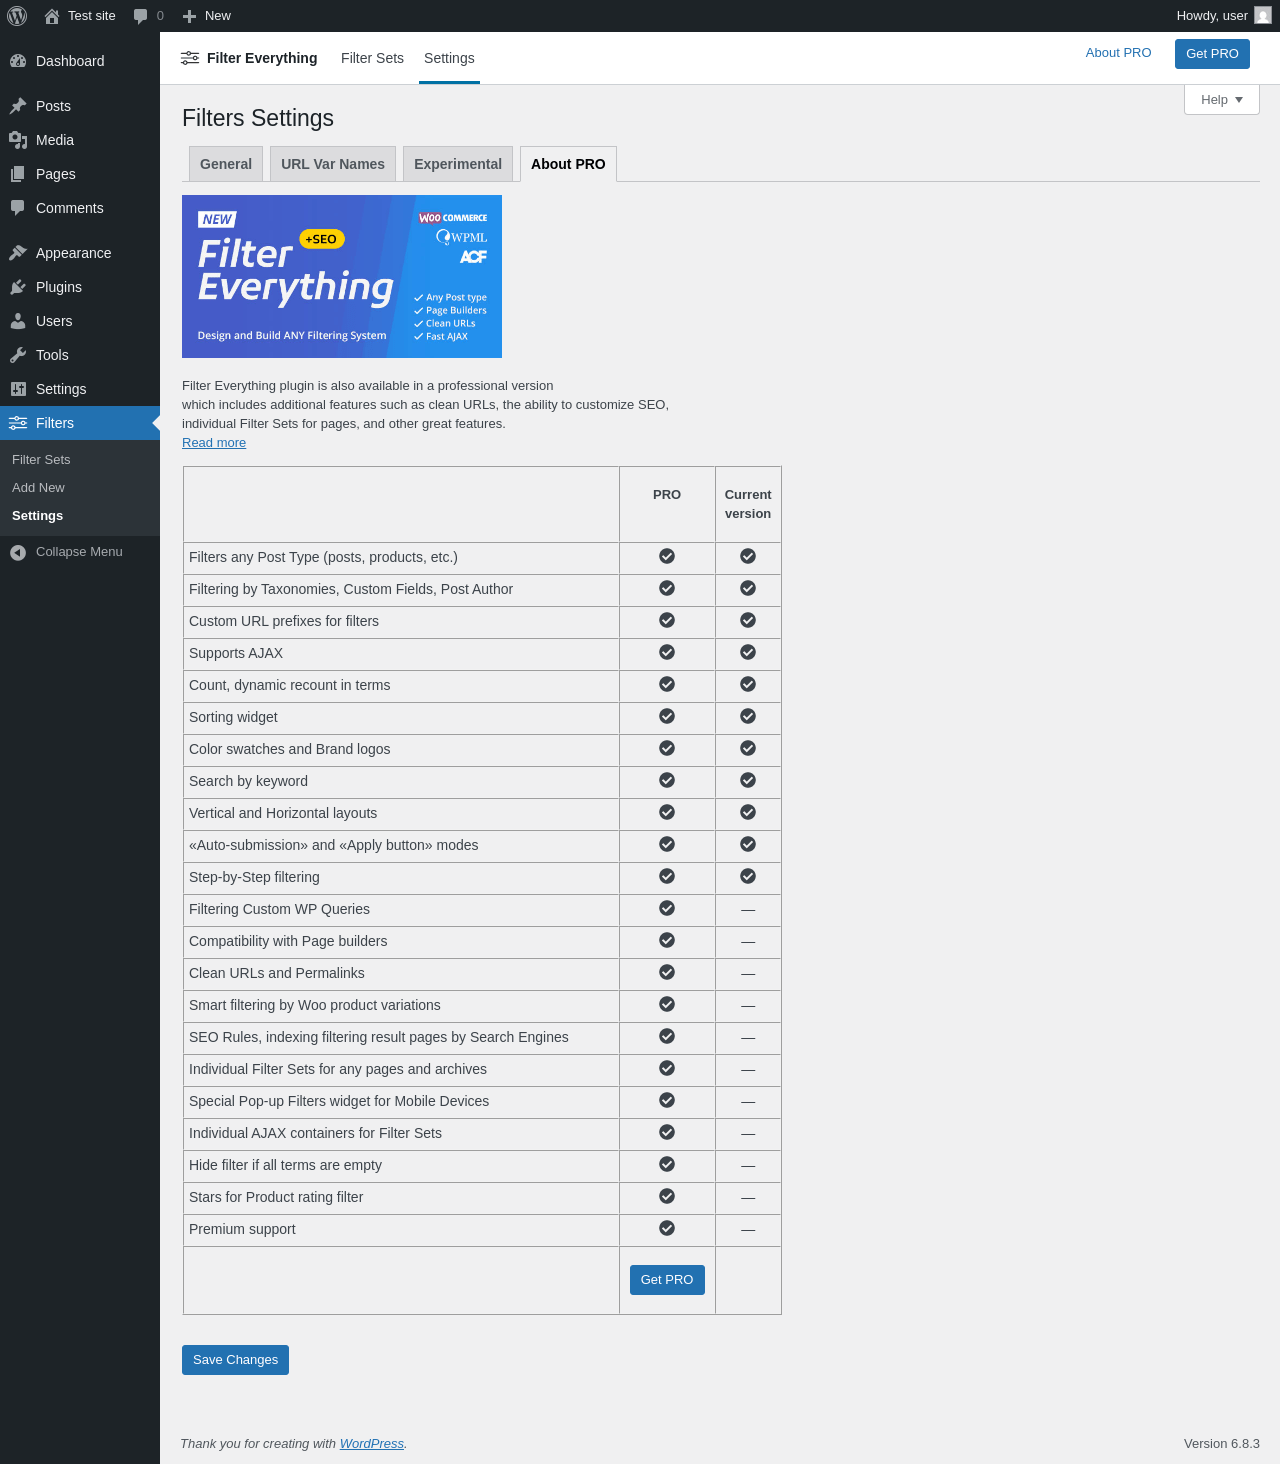Click the 'Individual AJAX containers for Filter Sets' row
Image resolution: width=1280 pixels, height=1464 pixels.
tap(482, 1134)
